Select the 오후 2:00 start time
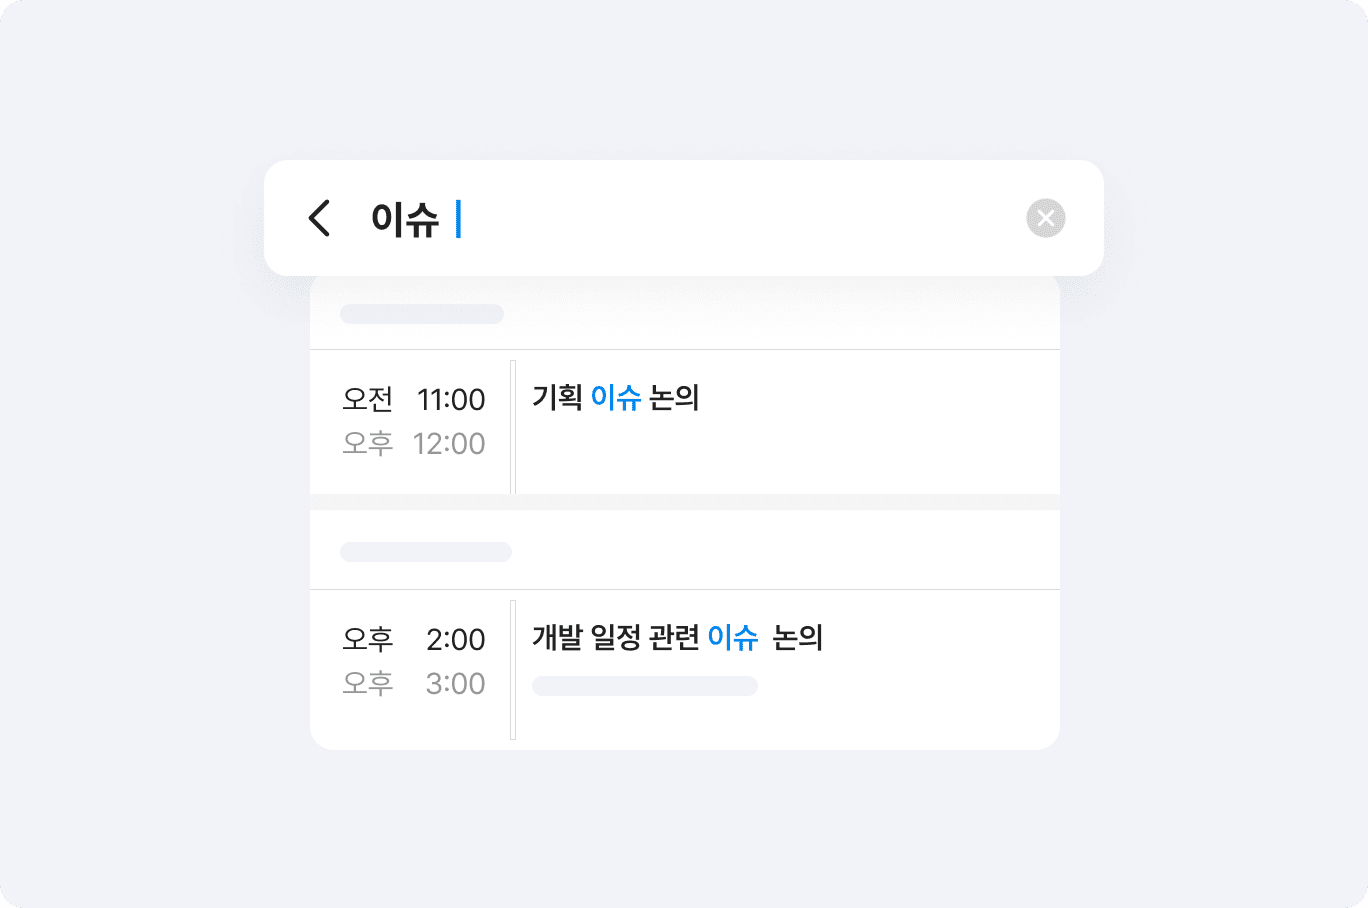1368x908 pixels. [414, 639]
